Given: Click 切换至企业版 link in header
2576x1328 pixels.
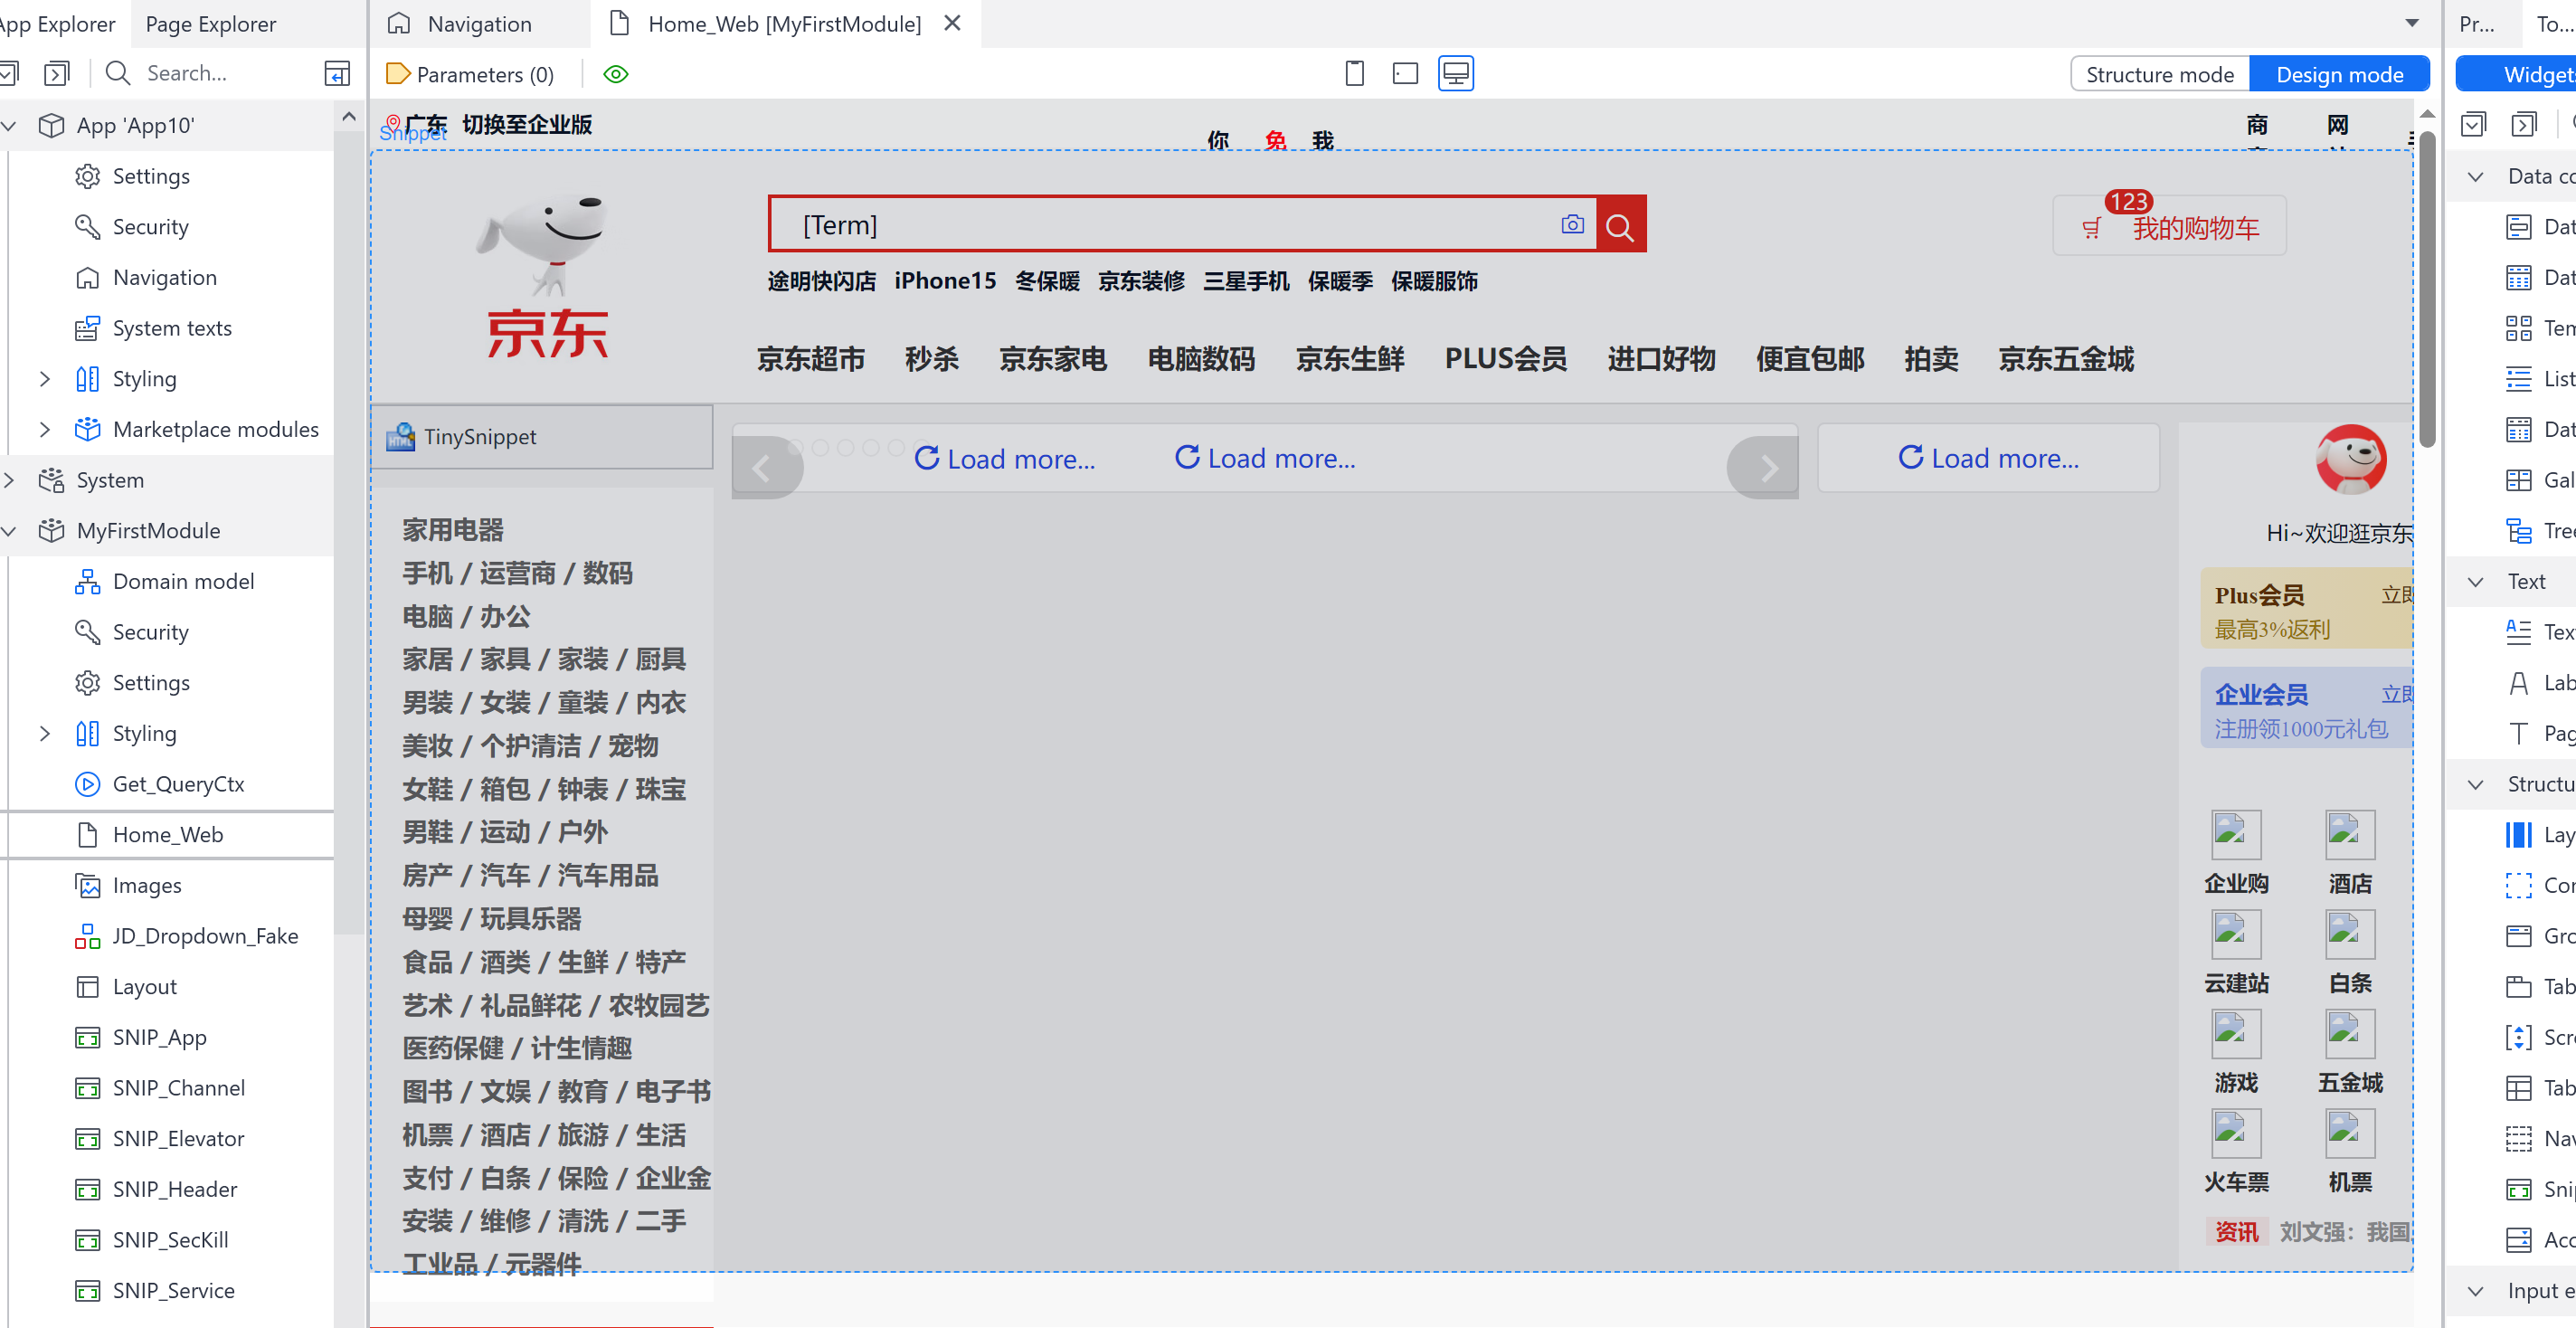Looking at the screenshot, I should (x=527, y=125).
